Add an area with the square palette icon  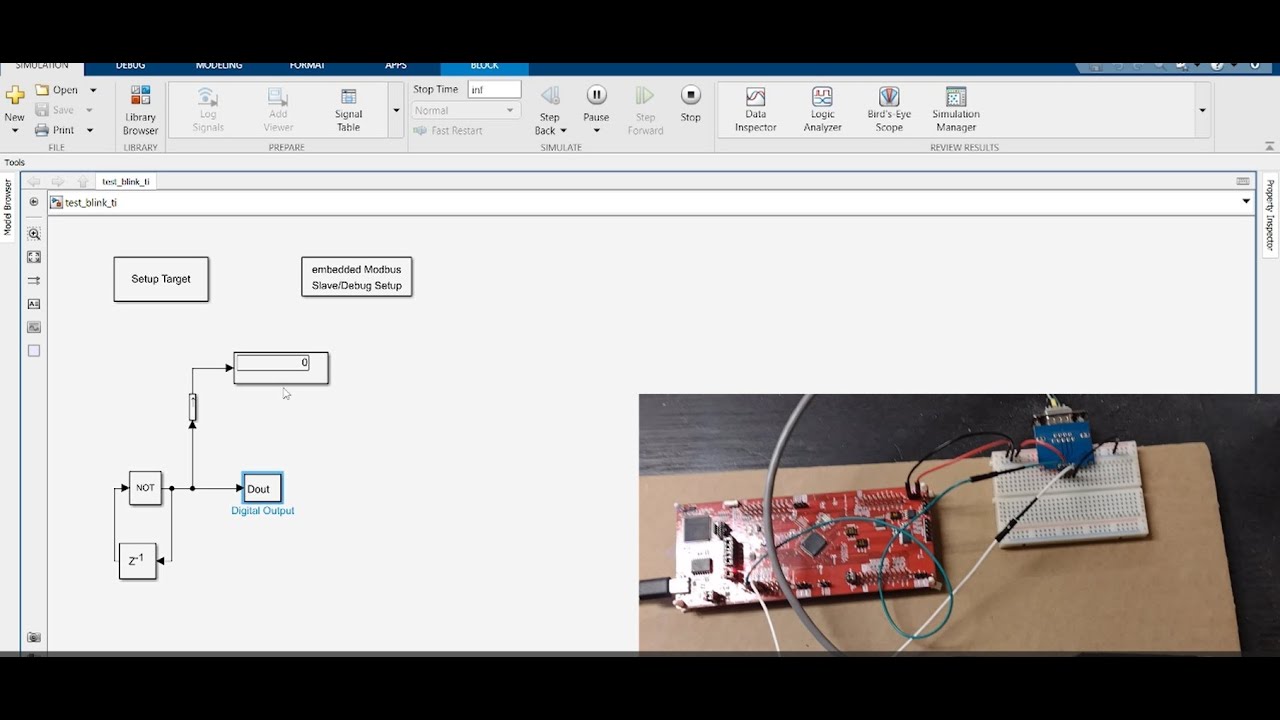(x=34, y=351)
